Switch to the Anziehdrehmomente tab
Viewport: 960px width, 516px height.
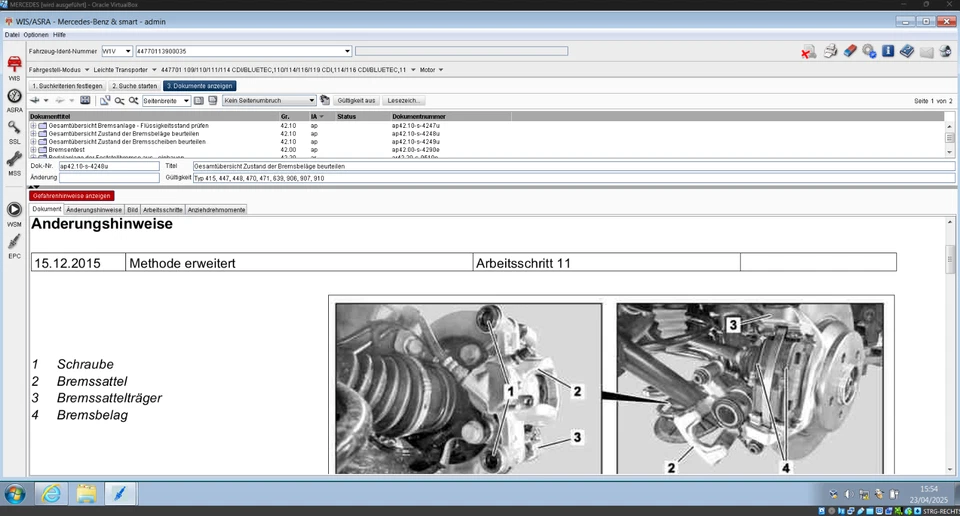[x=216, y=209]
